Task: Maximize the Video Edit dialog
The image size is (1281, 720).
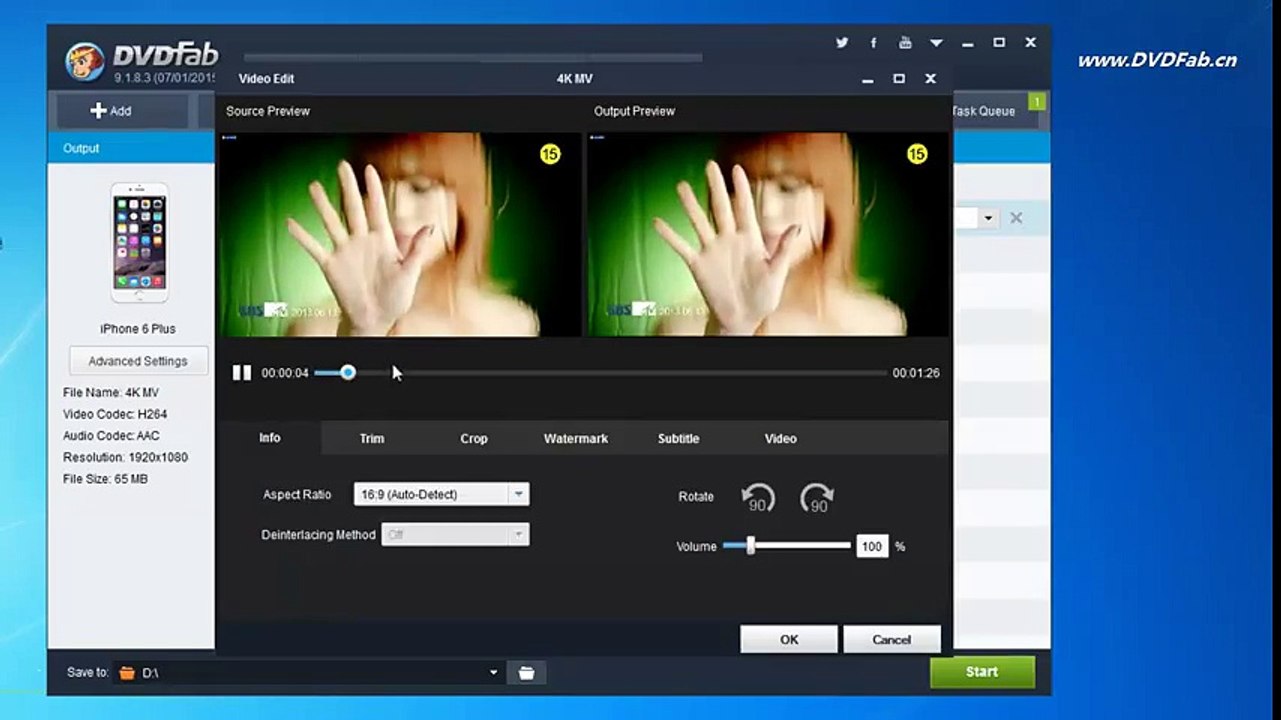Action: pos(899,78)
